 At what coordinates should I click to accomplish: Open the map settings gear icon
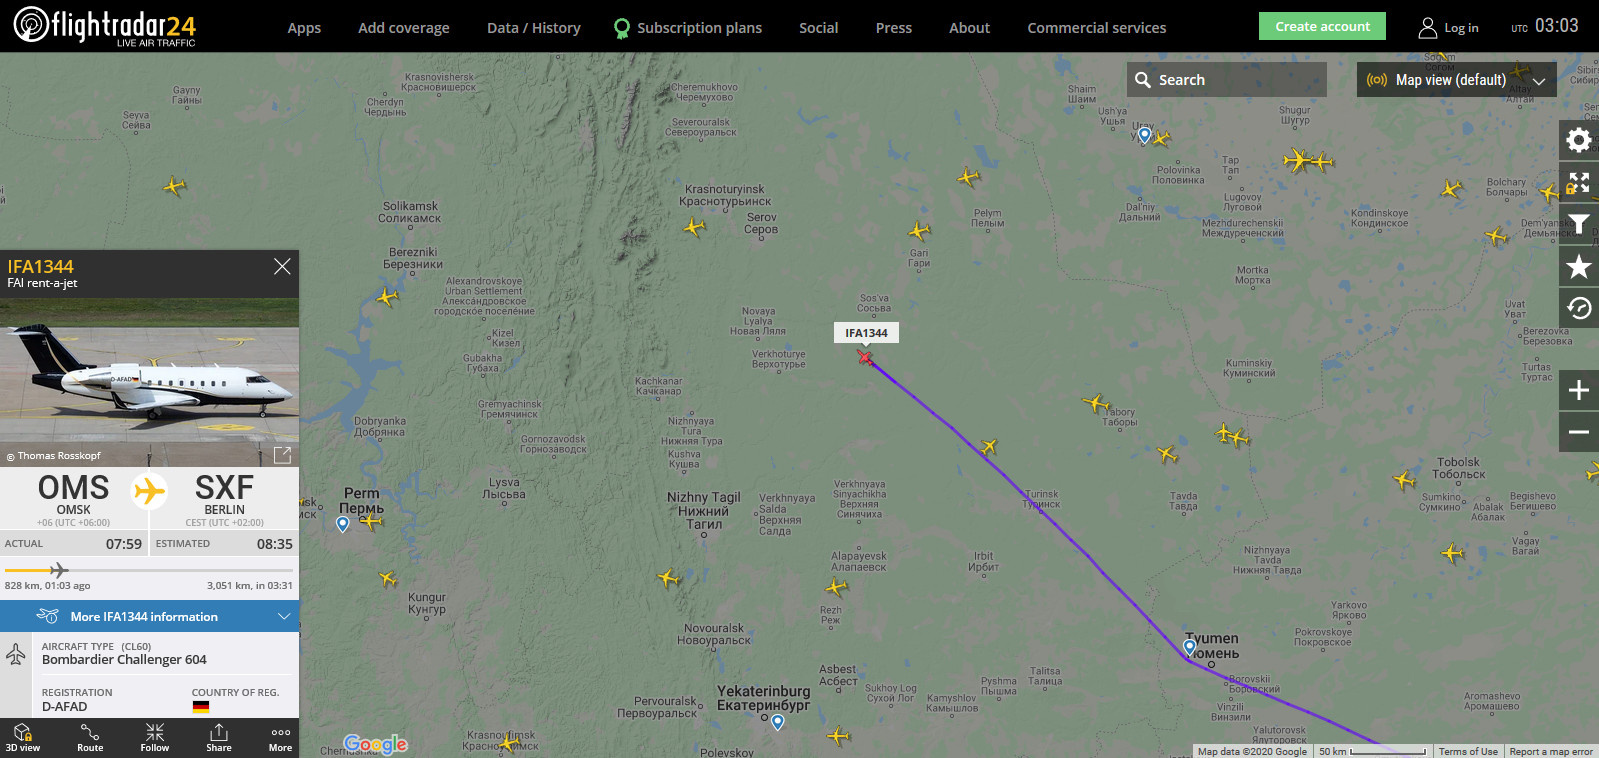tap(1579, 140)
